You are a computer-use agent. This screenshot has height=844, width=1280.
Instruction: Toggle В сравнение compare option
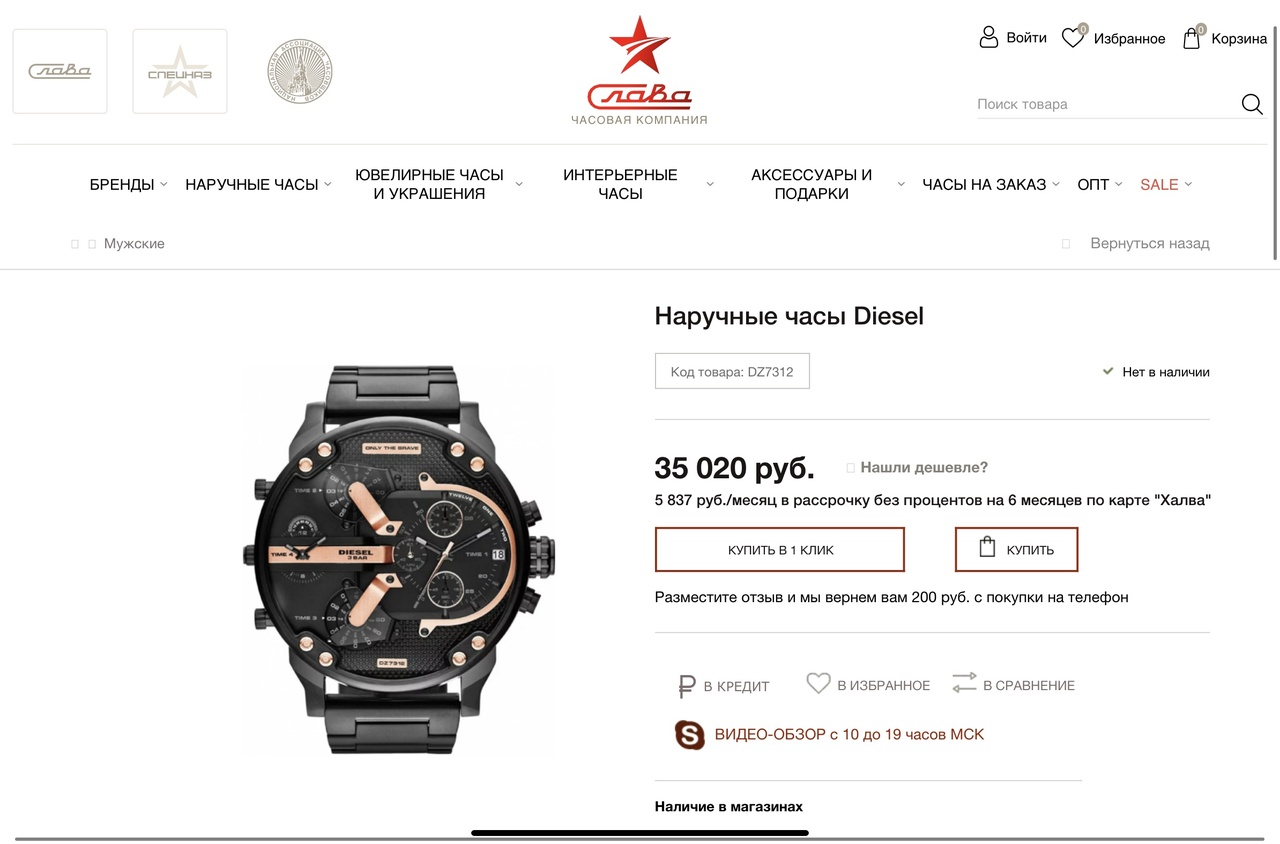point(1013,685)
